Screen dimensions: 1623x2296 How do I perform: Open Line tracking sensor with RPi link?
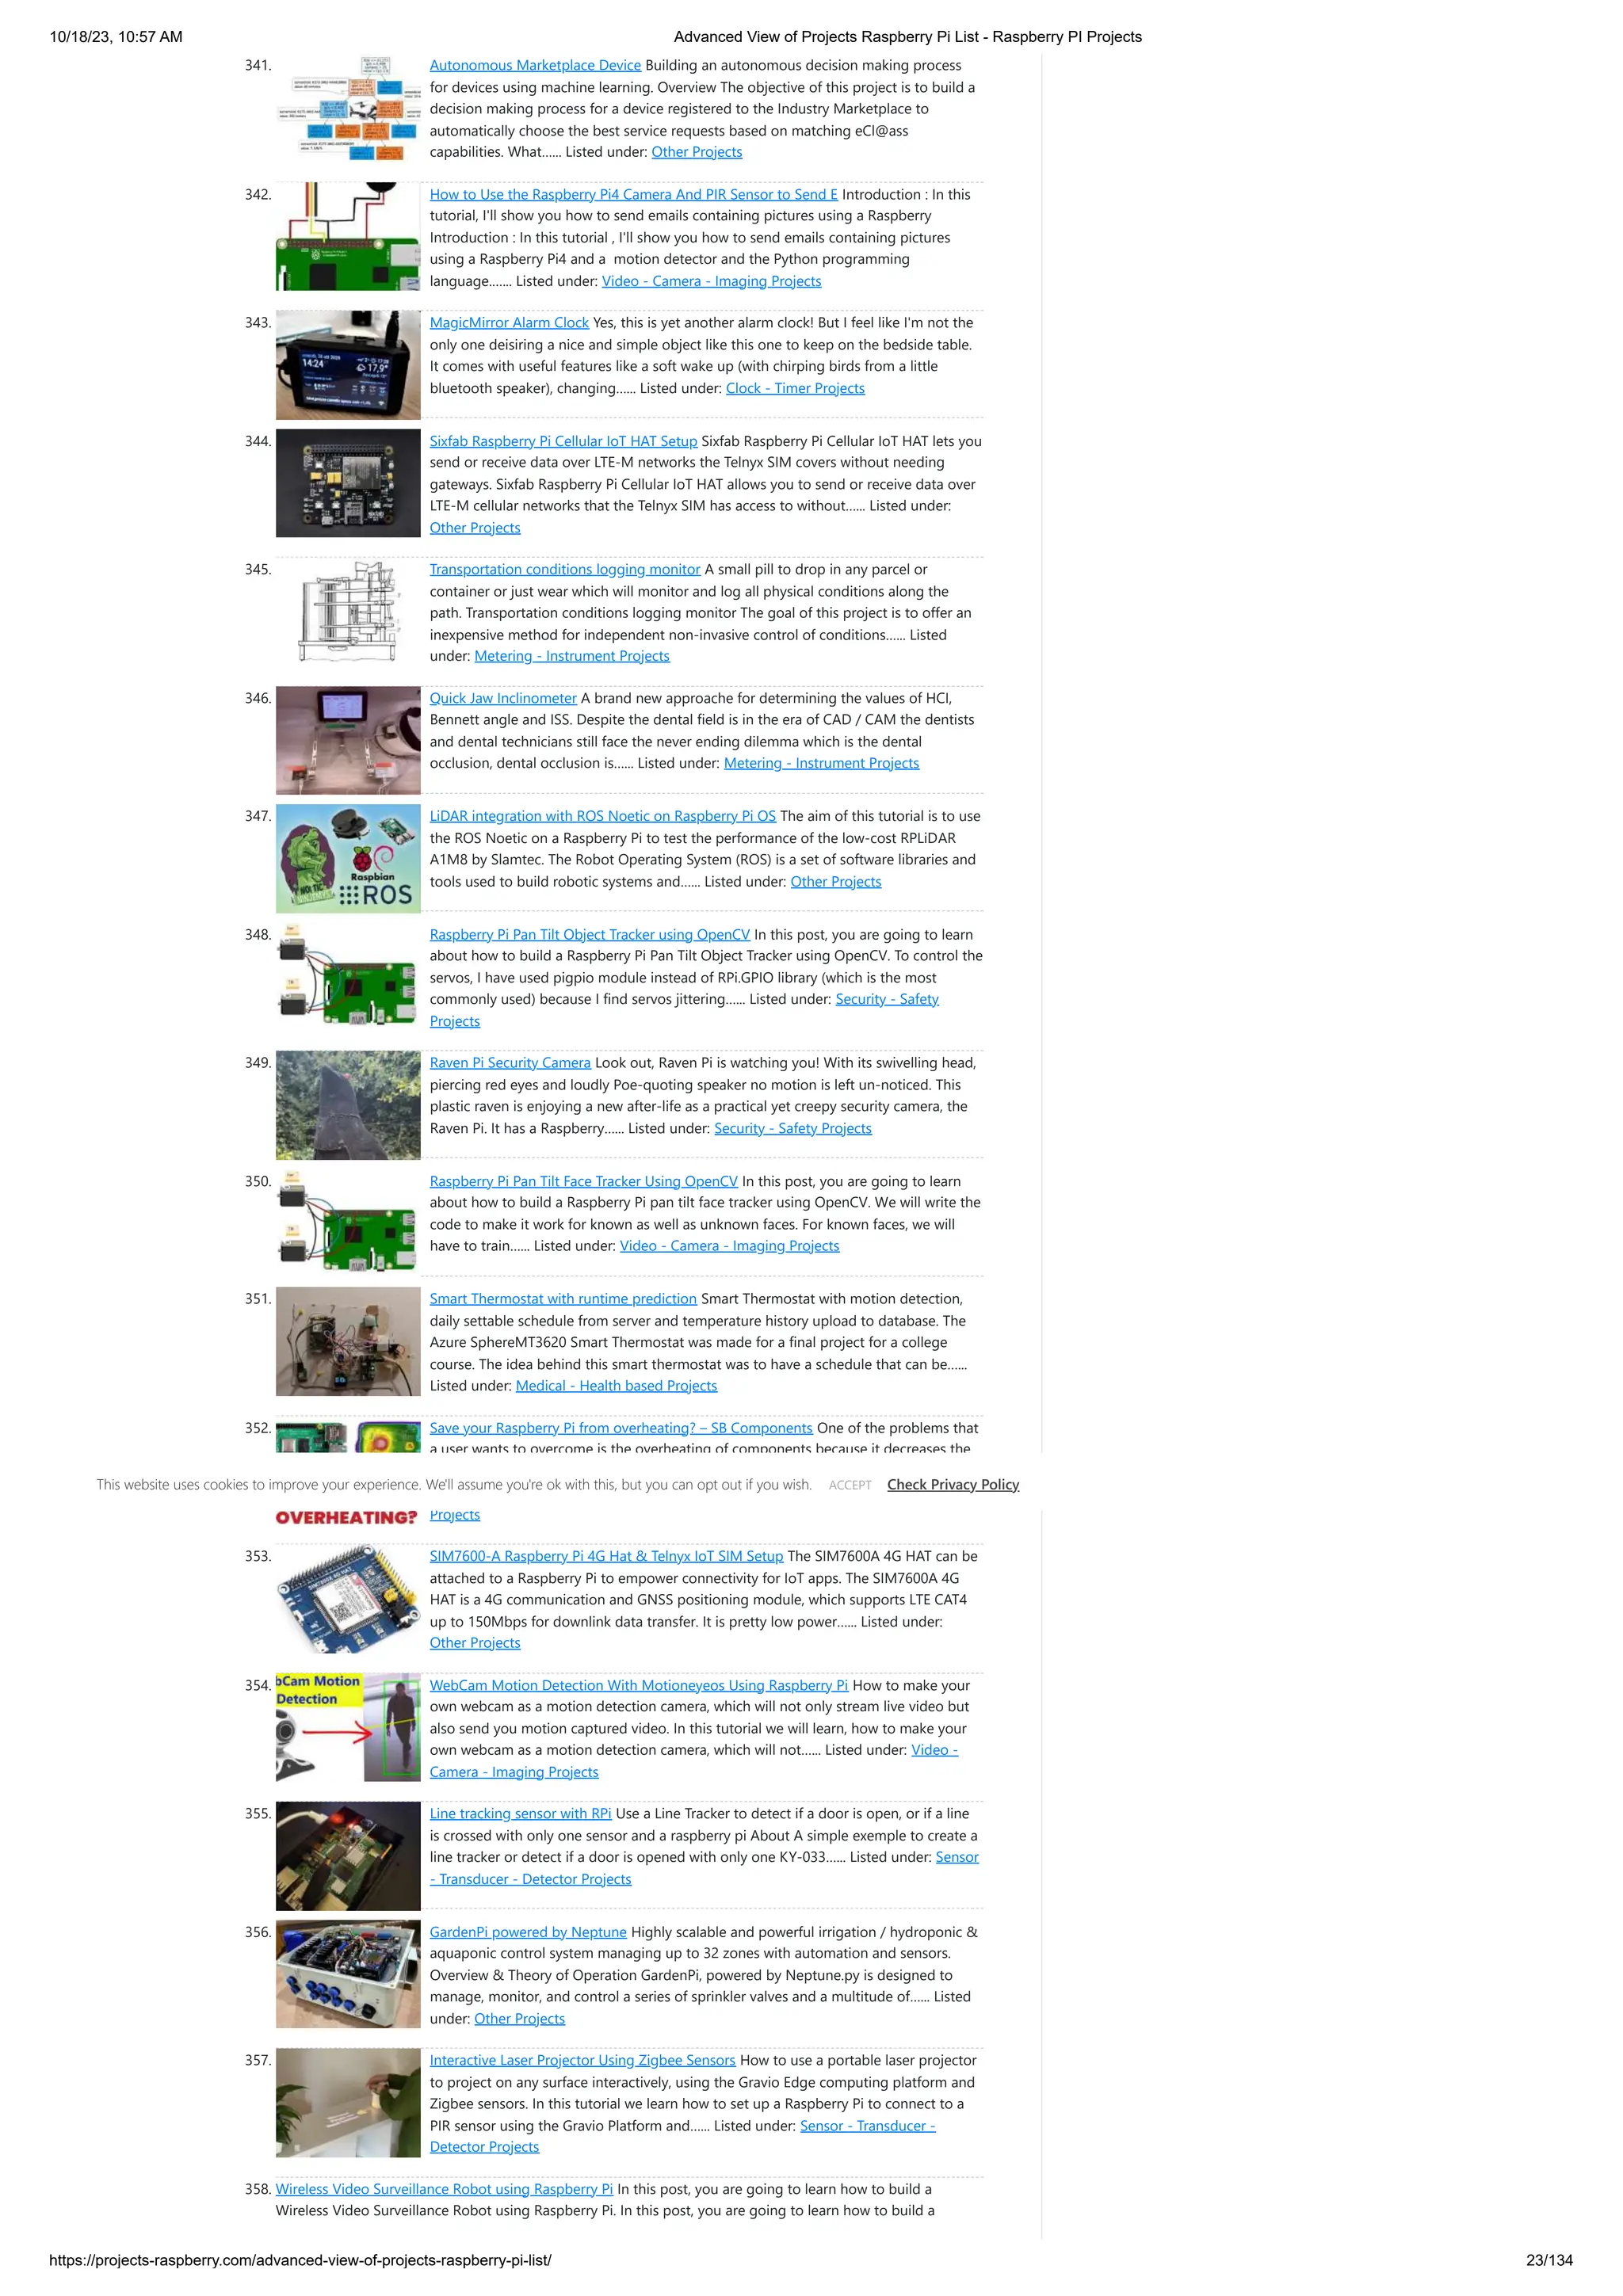coord(520,1813)
